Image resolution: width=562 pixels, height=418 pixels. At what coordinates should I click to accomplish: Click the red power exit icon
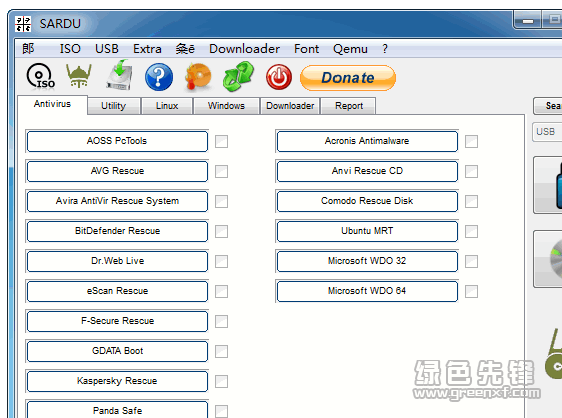click(278, 77)
